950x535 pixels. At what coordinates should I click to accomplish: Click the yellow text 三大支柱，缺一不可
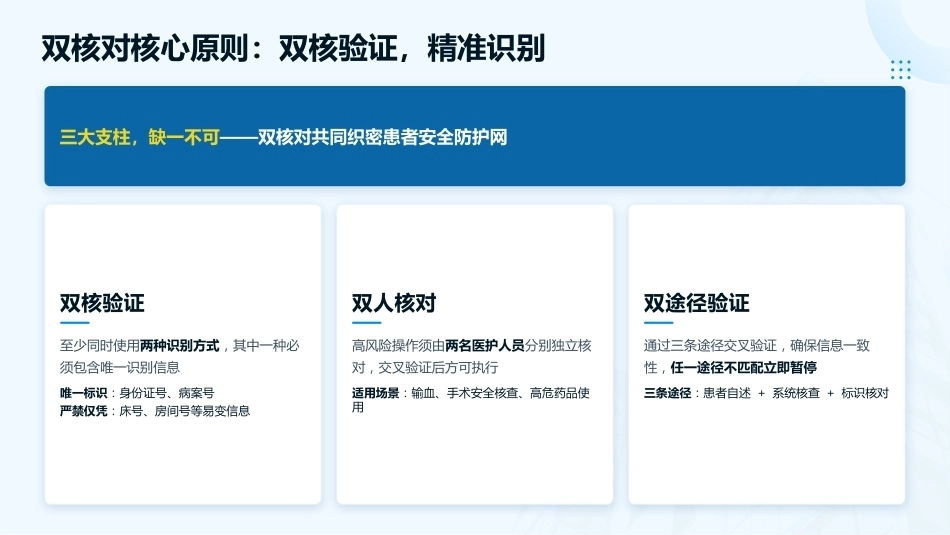tap(139, 138)
